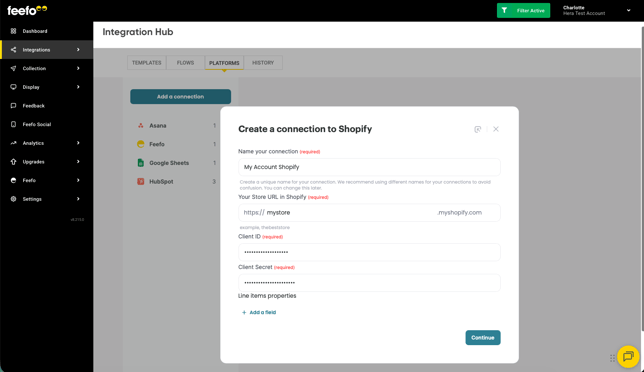The width and height of the screenshot is (644, 372).
Task: Click the Google Sheets icon
Action: point(140,163)
